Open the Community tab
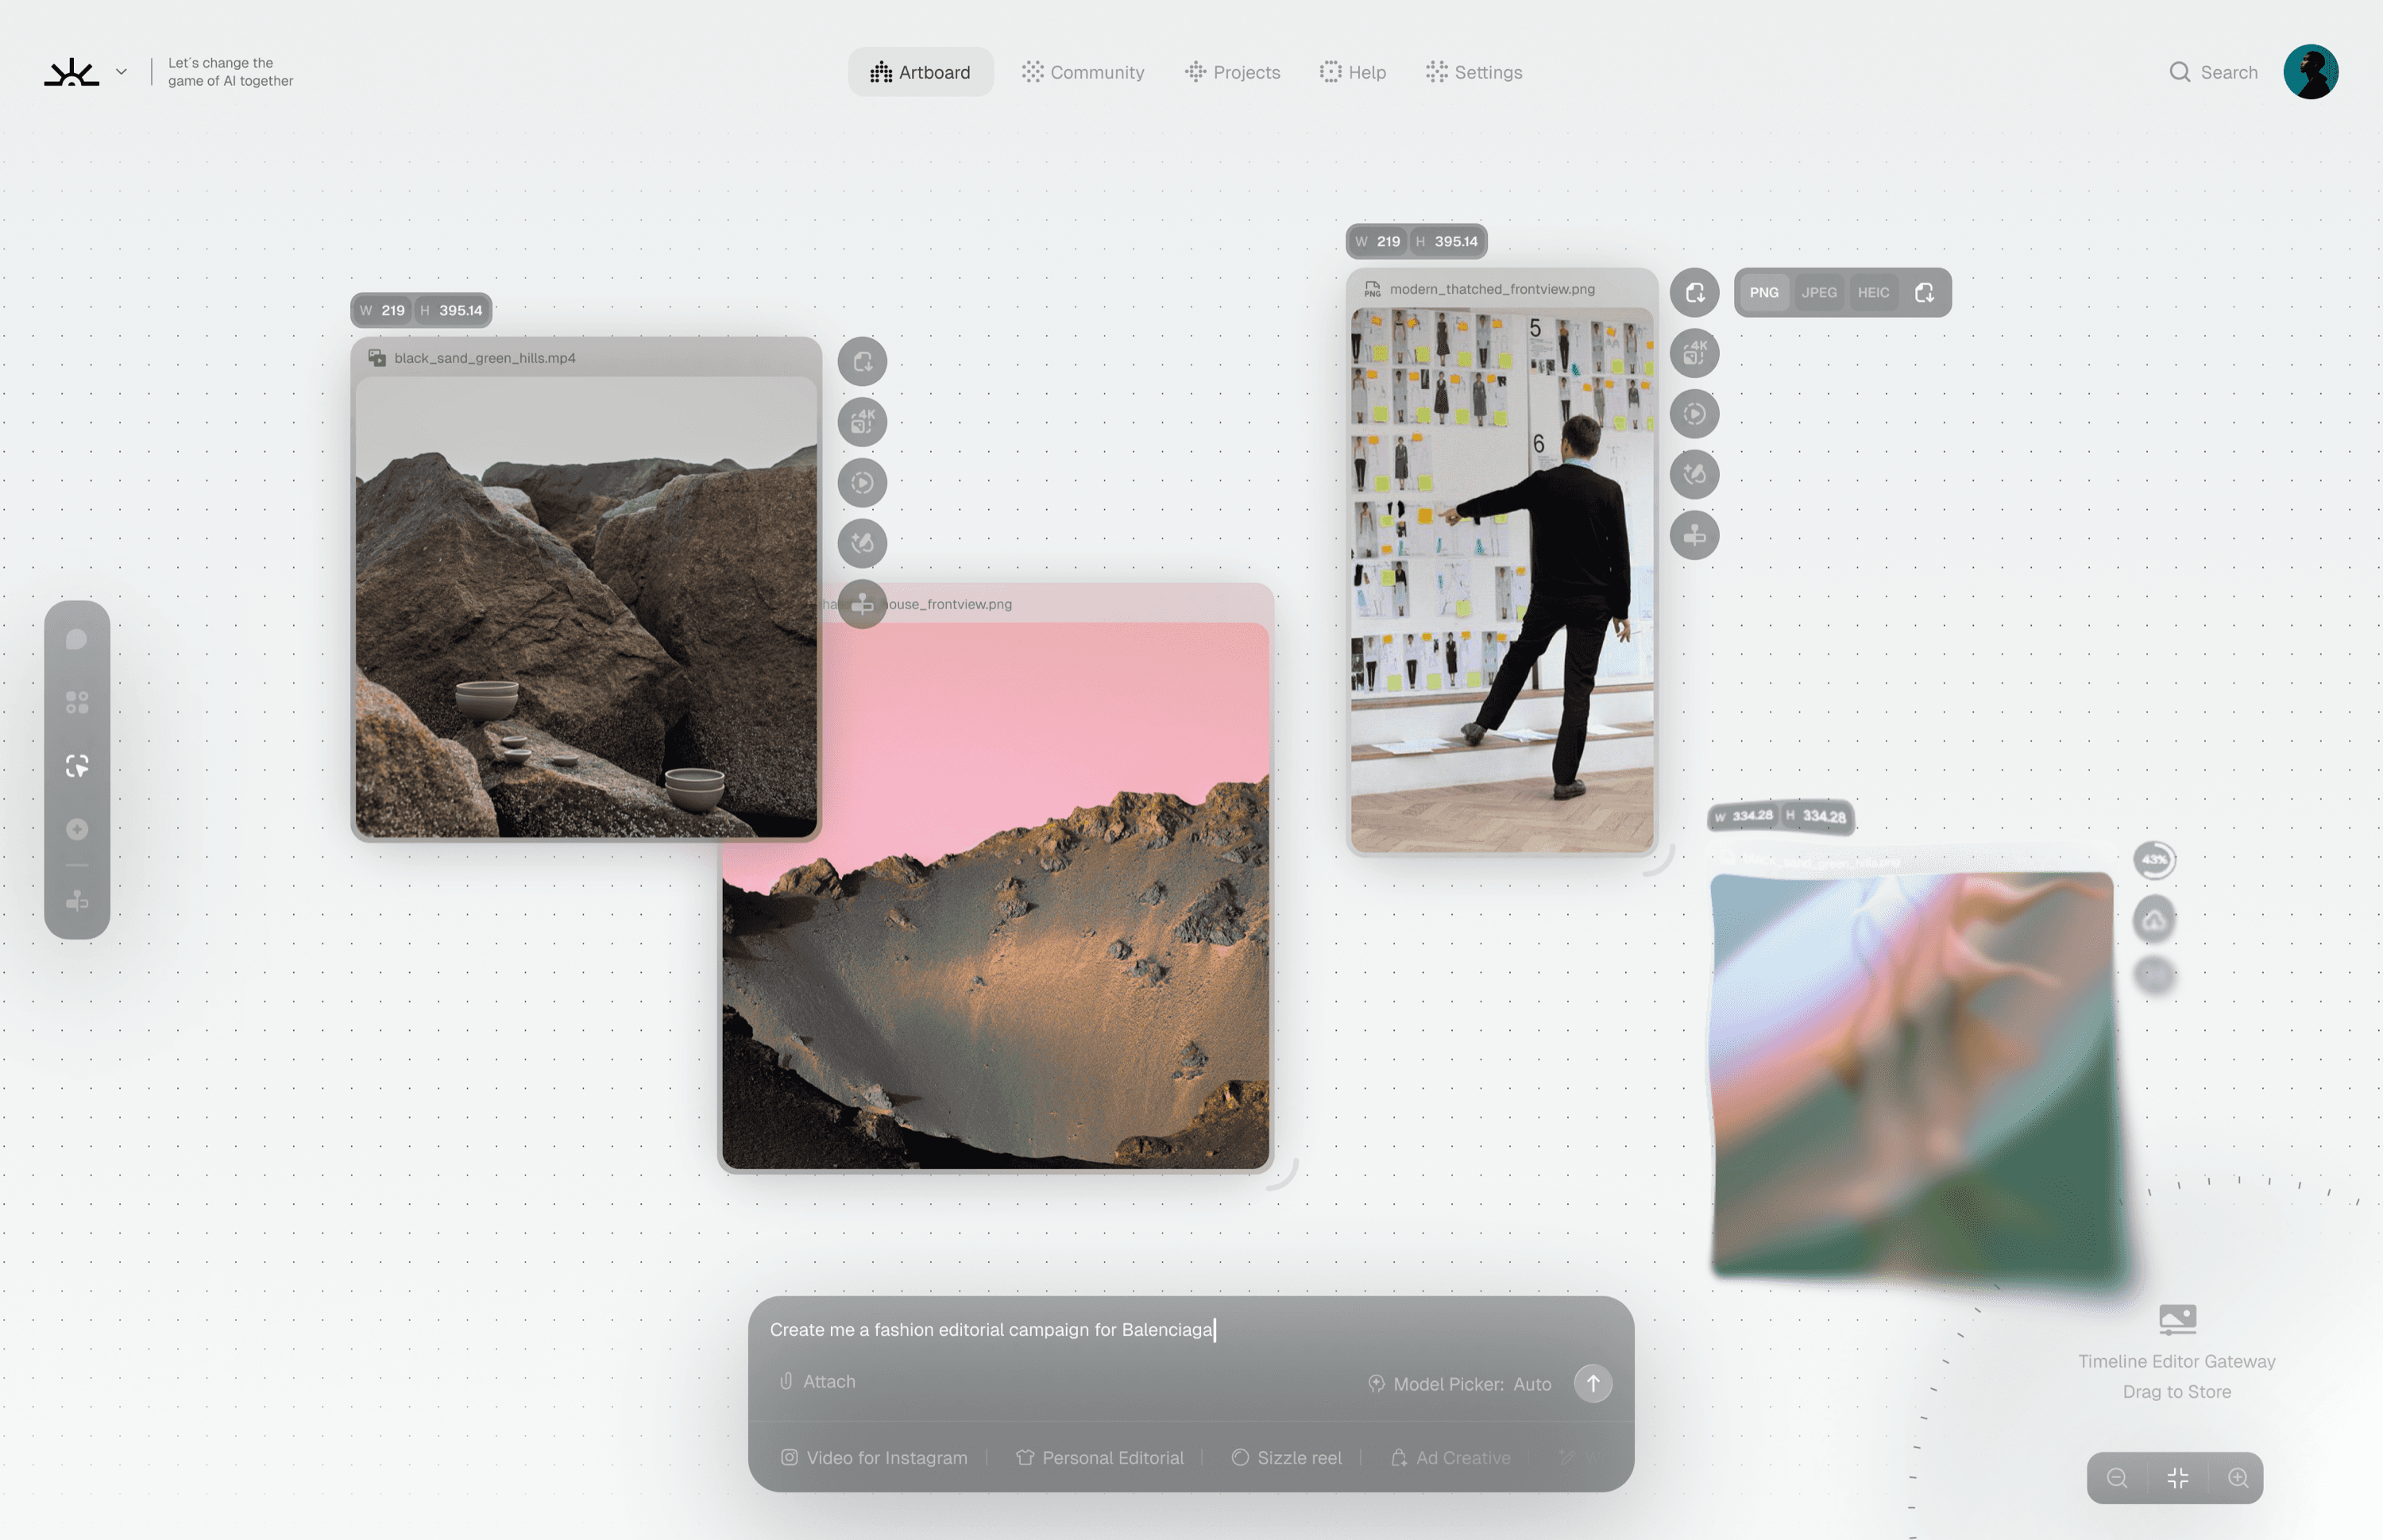Image resolution: width=2383 pixels, height=1540 pixels. [1083, 72]
